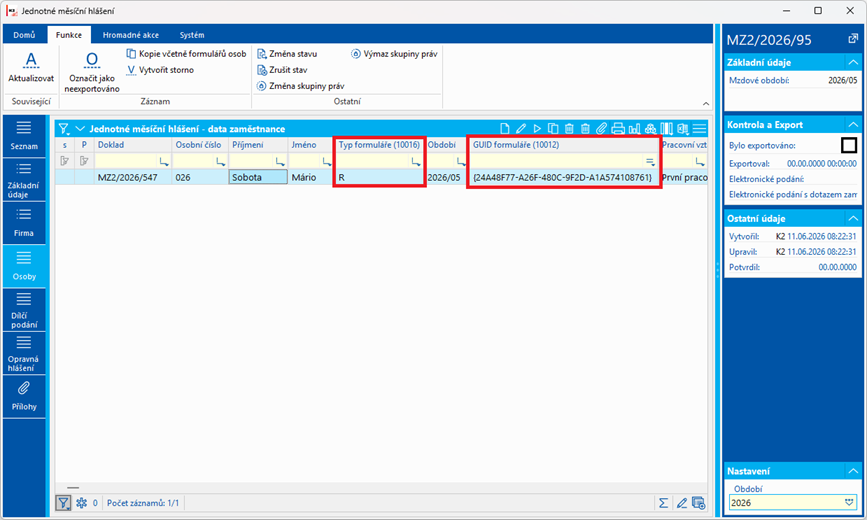The width and height of the screenshot is (867, 520).
Task: Open the Období 2026 dropdown
Action: click(x=849, y=502)
